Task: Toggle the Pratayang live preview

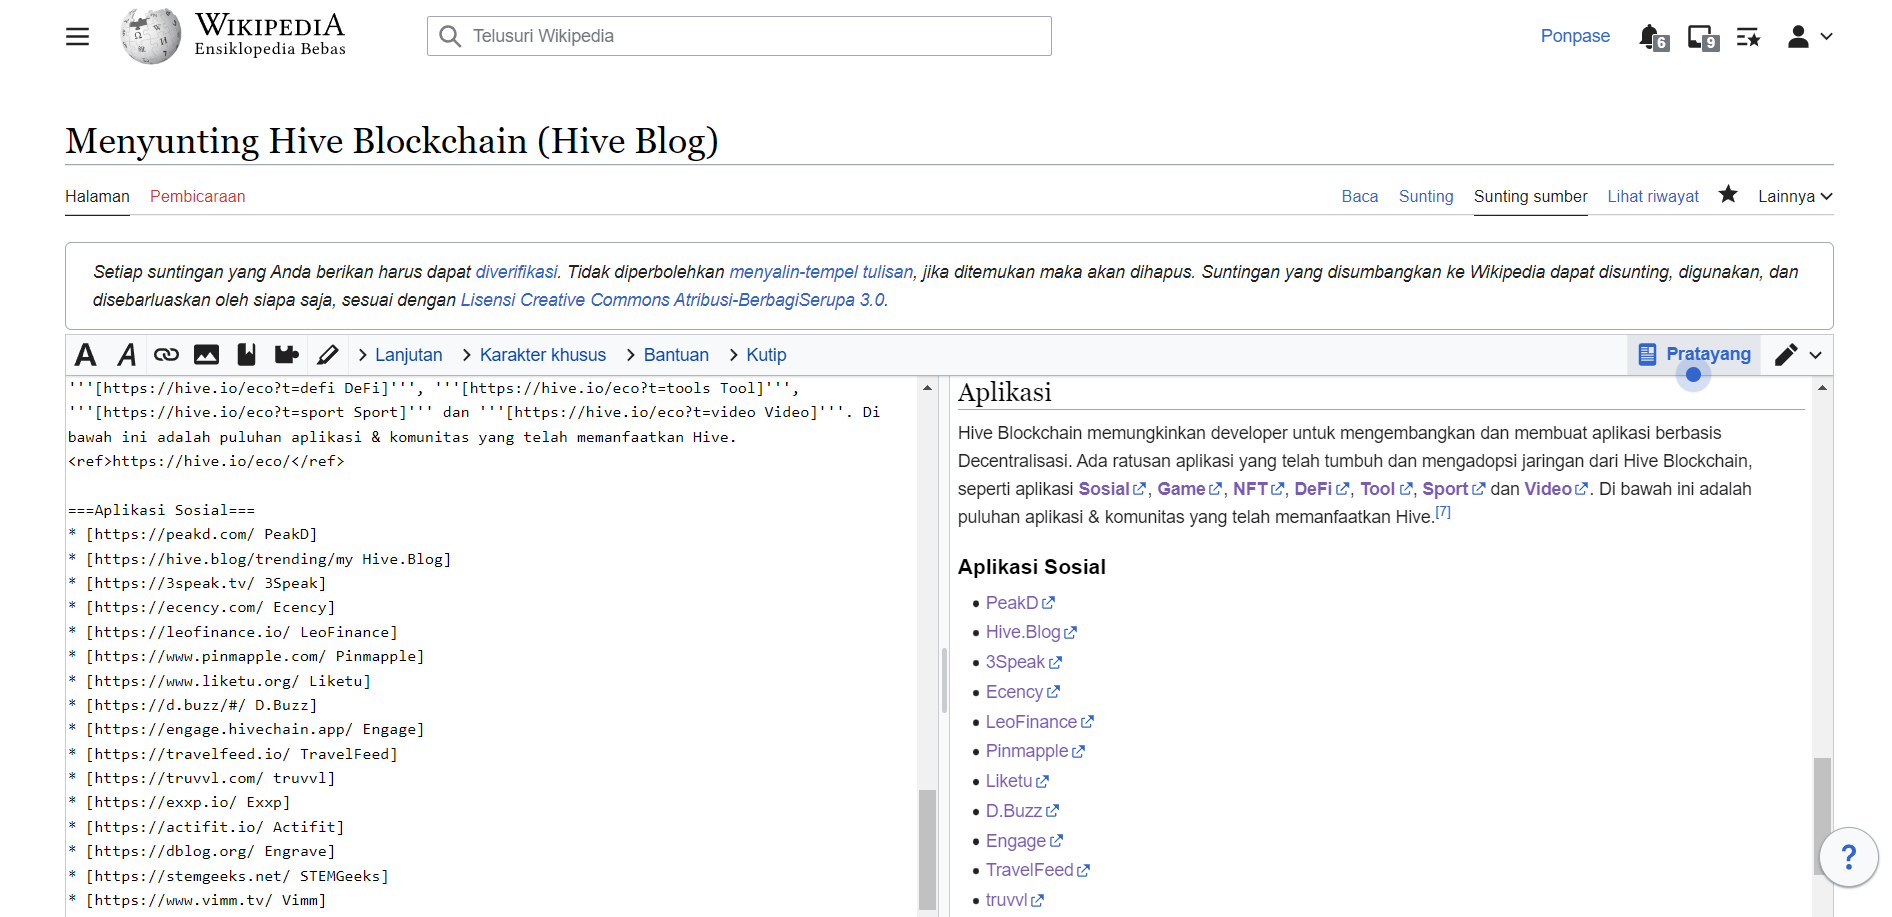Action: (x=1694, y=354)
